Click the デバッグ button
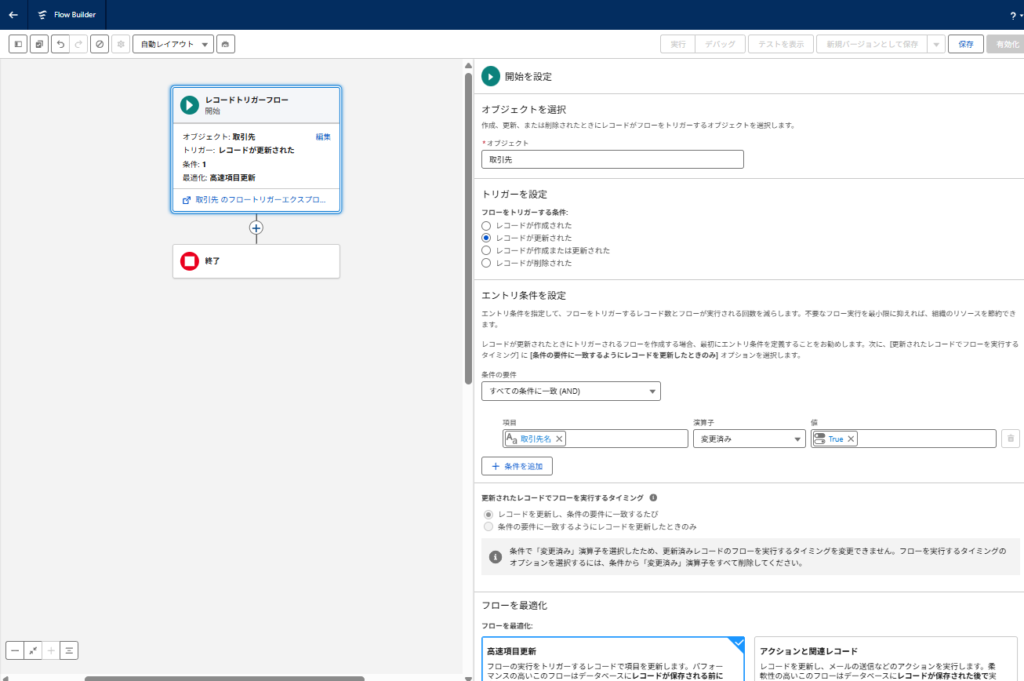1024x681 pixels. (720, 44)
